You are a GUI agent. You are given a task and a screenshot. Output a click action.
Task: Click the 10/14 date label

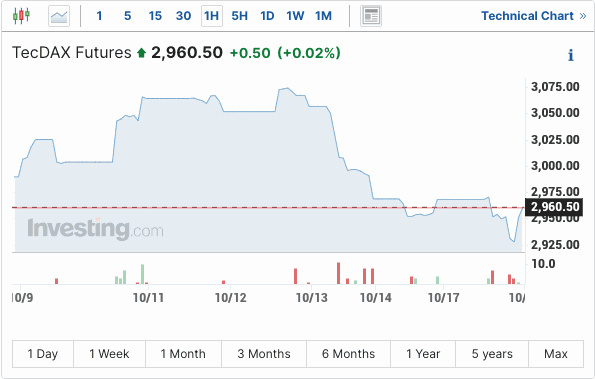tap(376, 298)
